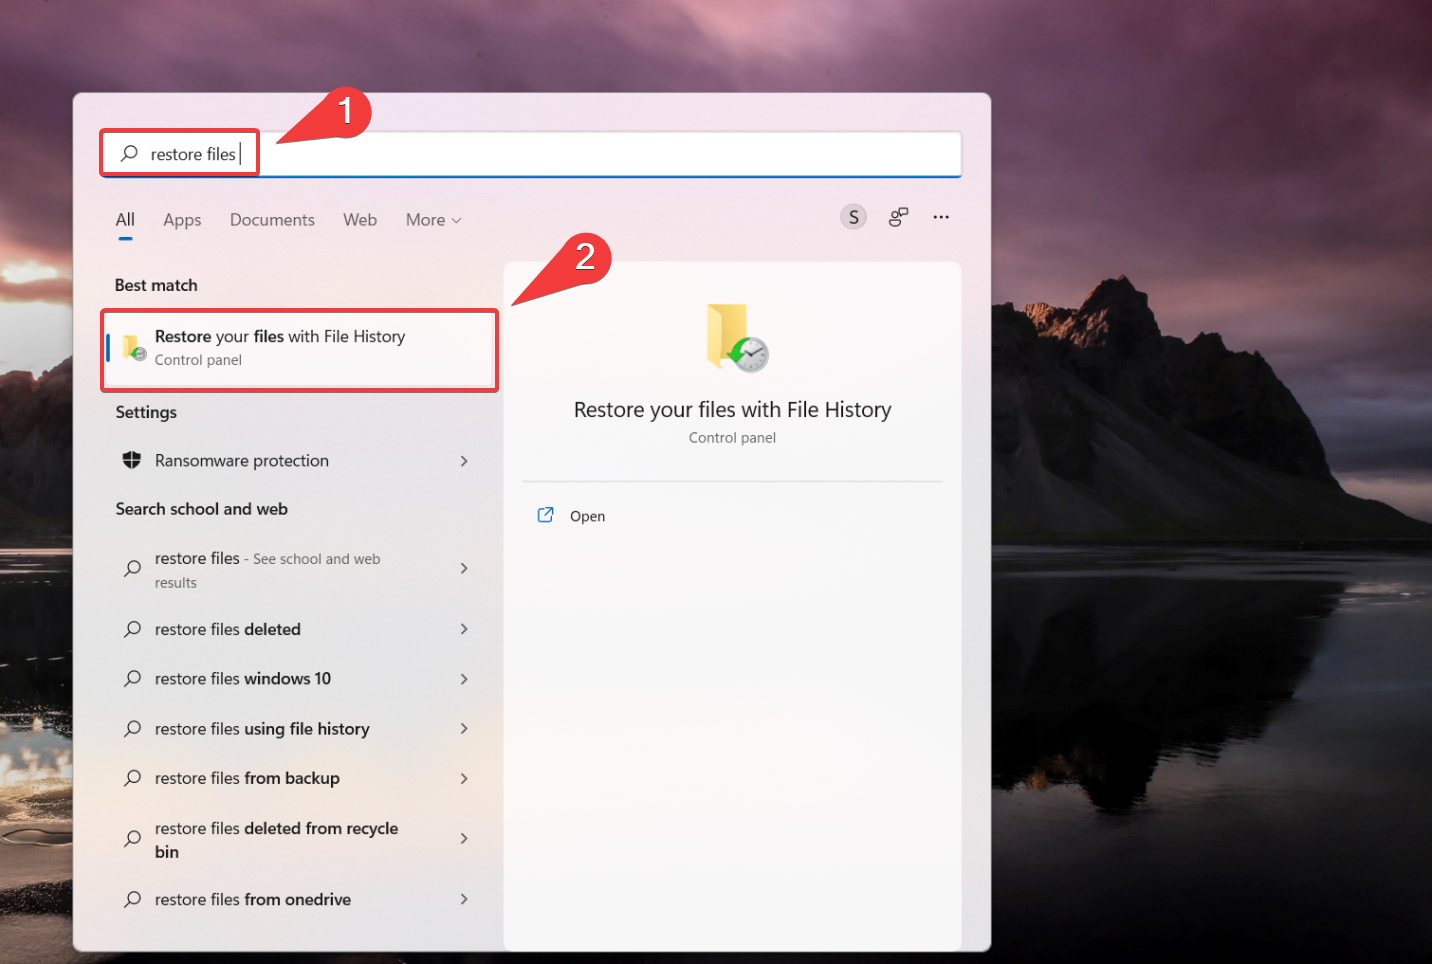Click the search magnifier icon in search box
Image resolution: width=1432 pixels, height=964 pixels.
coord(129,153)
